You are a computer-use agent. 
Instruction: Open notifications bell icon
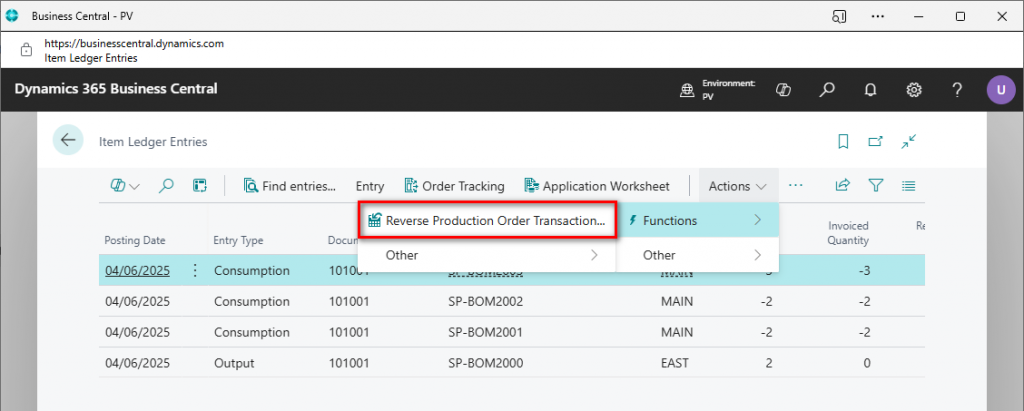pos(870,90)
